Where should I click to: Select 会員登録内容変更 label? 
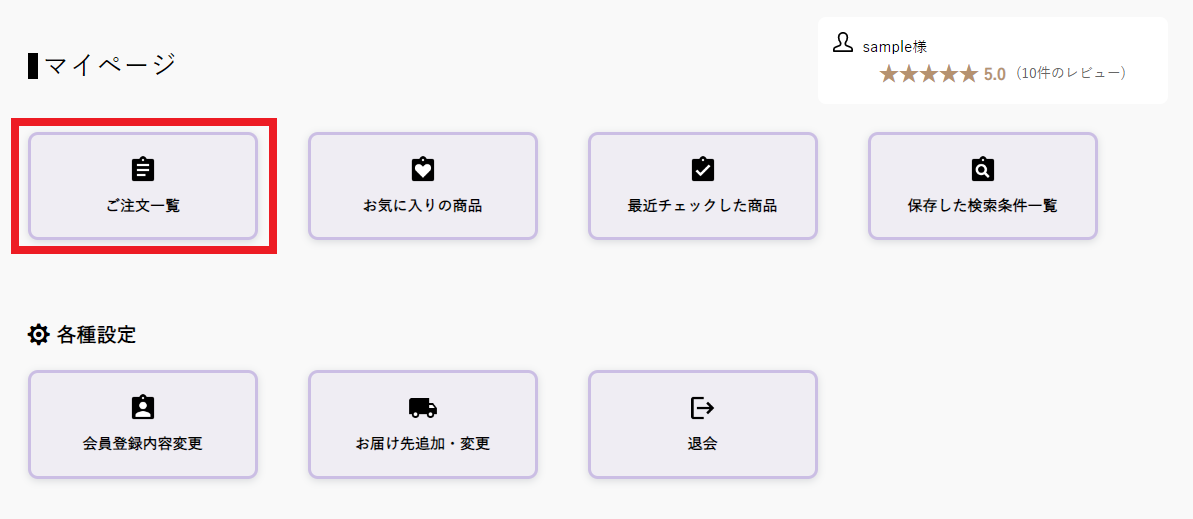click(x=143, y=444)
